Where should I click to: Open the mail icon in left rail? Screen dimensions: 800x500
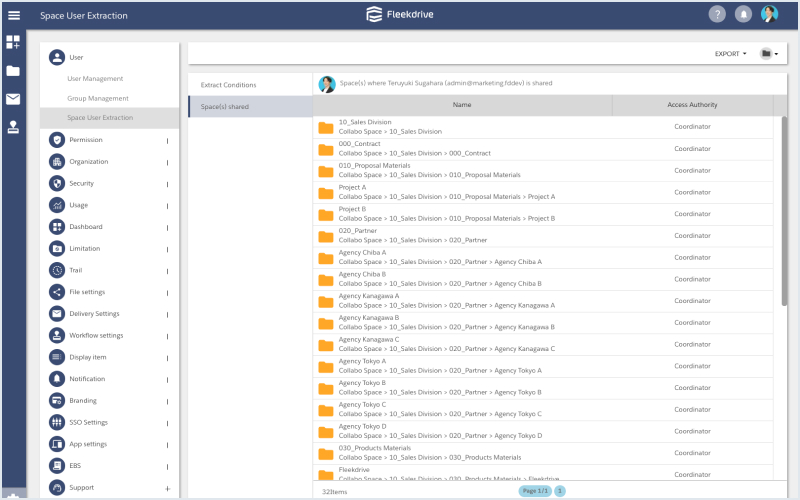(x=13, y=99)
